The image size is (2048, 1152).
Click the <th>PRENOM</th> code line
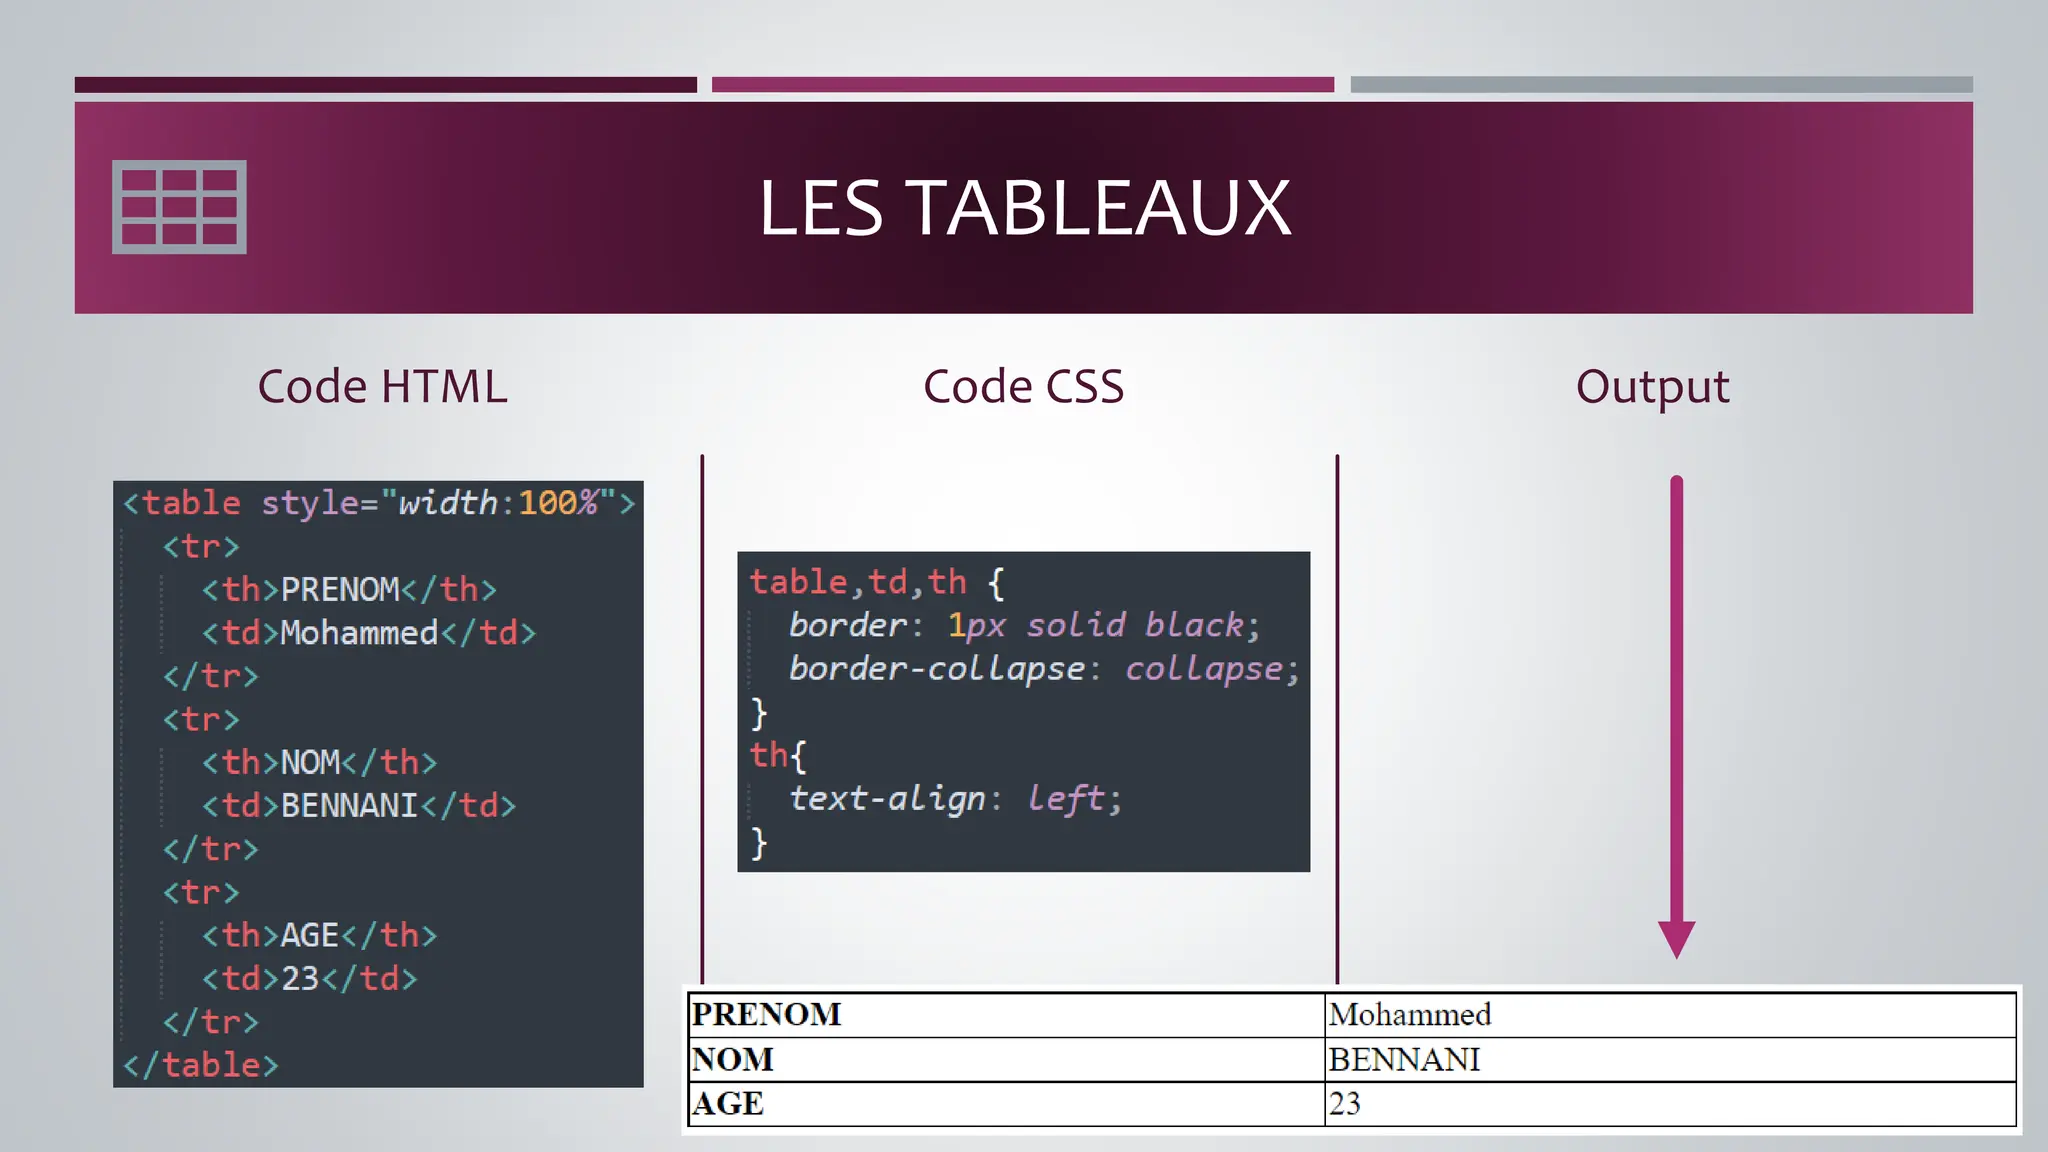pos(349,590)
